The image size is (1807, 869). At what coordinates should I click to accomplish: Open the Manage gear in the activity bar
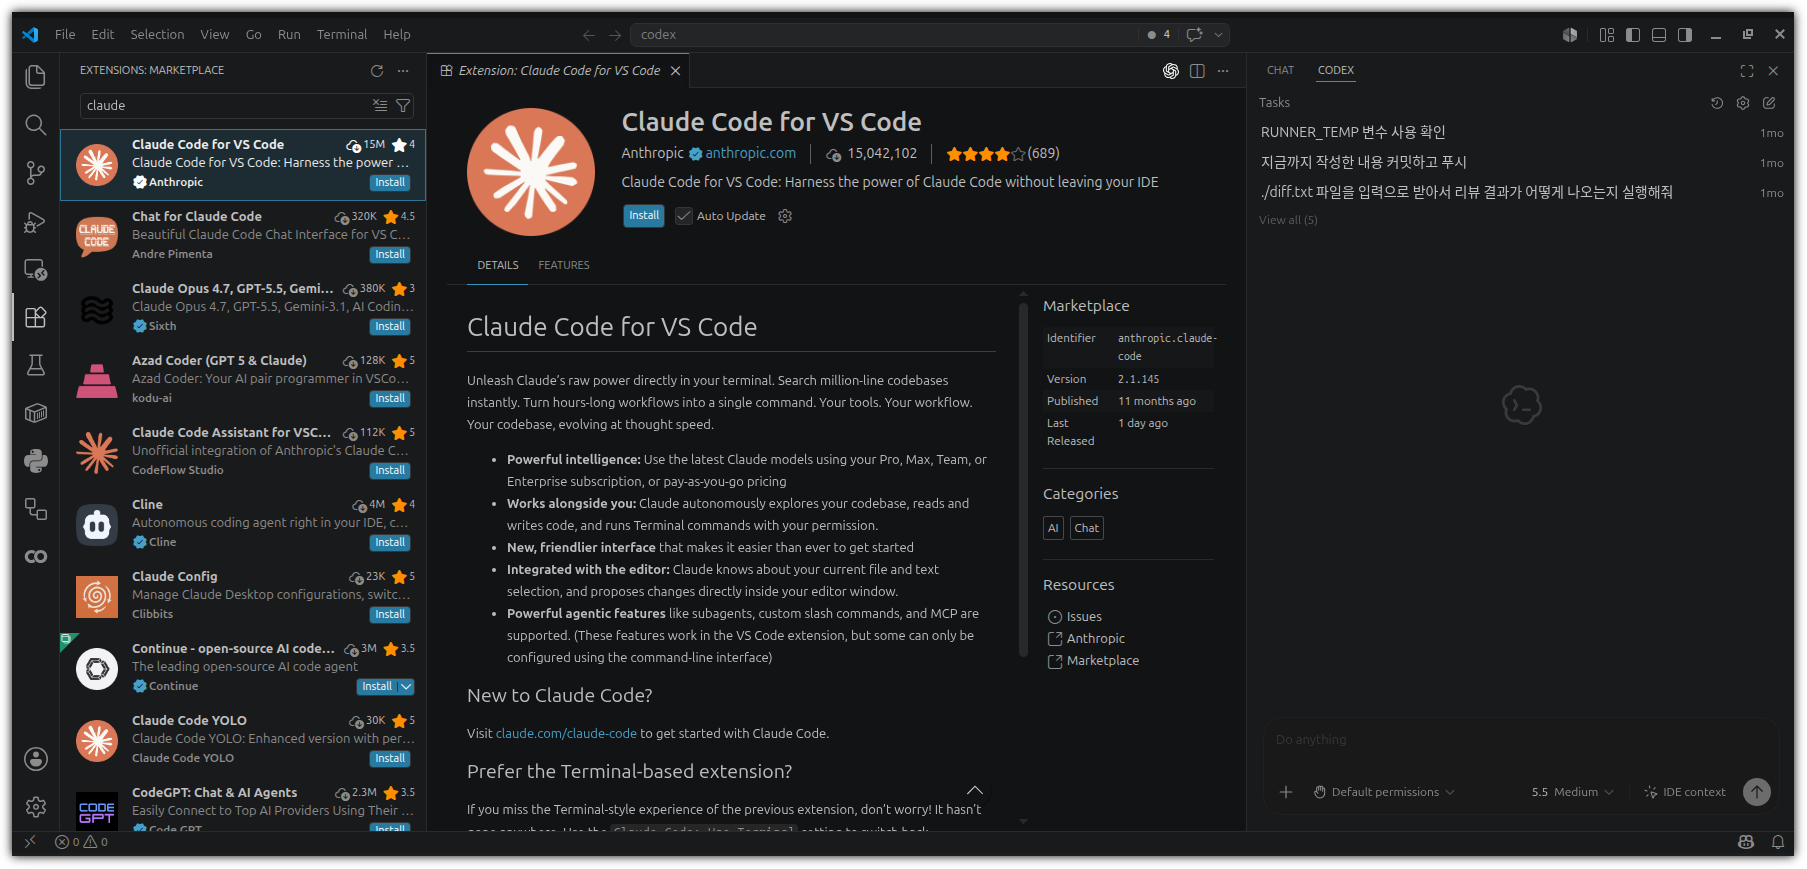pos(36,807)
